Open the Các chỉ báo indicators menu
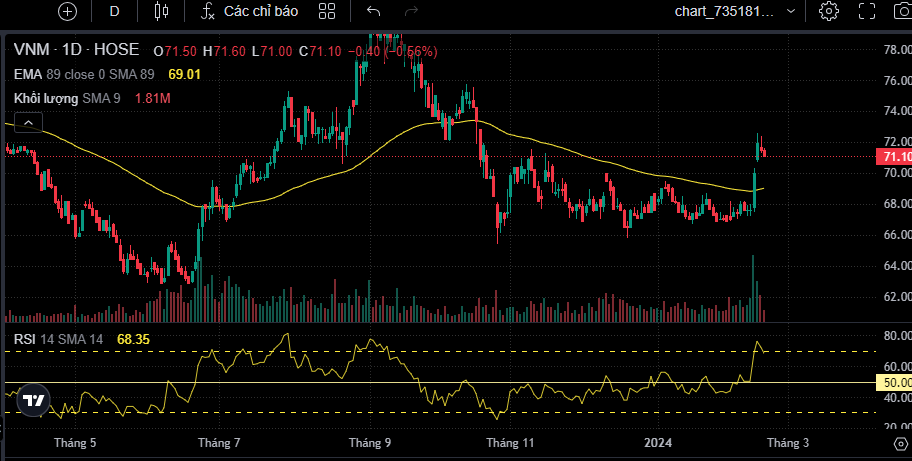Screen dimensions: 912x461 tap(250, 11)
